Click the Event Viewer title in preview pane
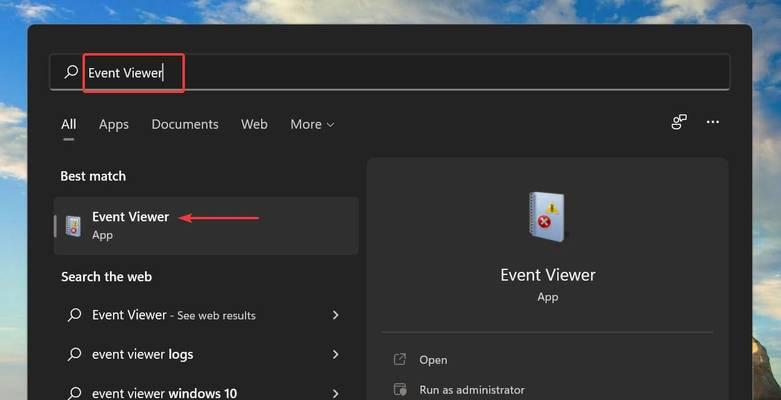The width and height of the screenshot is (781, 400). 548,275
